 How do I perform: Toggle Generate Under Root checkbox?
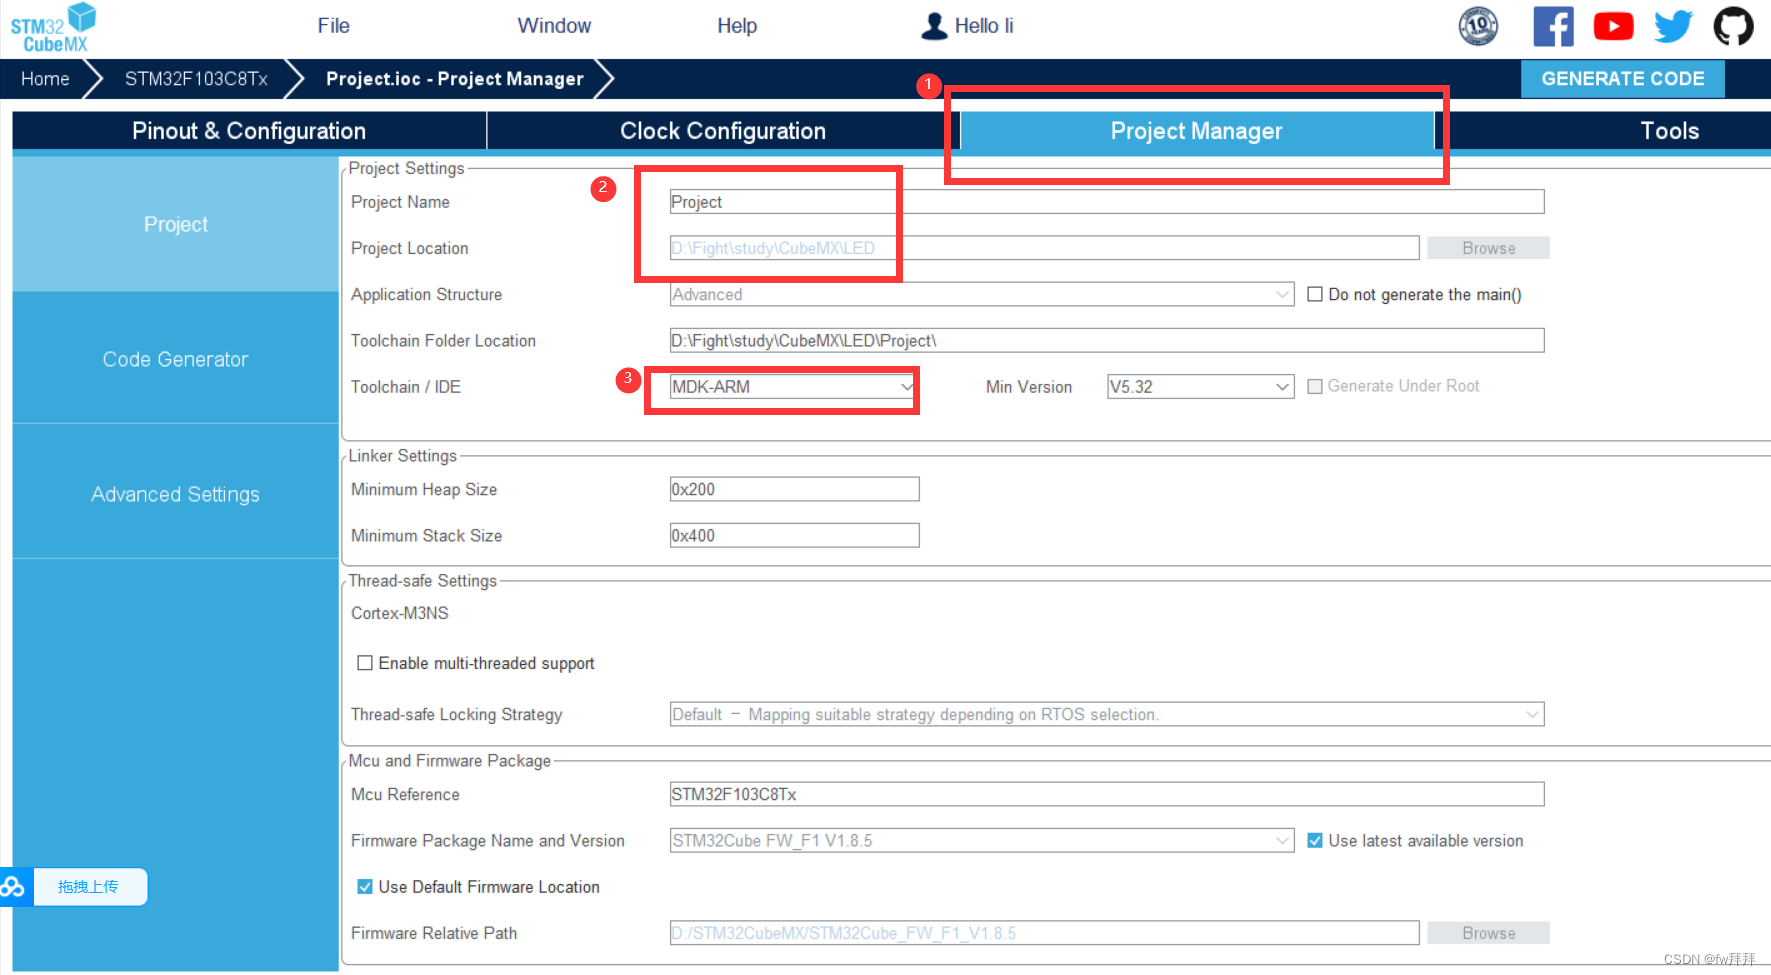coord(1315,386)
